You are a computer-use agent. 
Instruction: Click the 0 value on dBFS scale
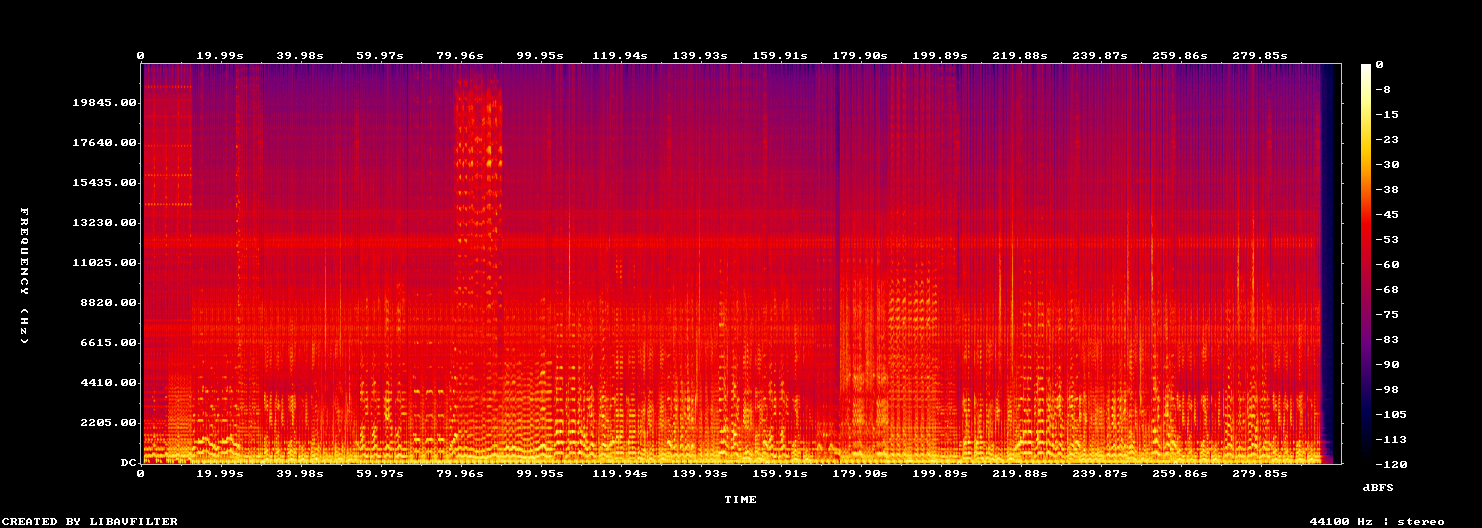pyautogui.click(x=1379, y=65)
